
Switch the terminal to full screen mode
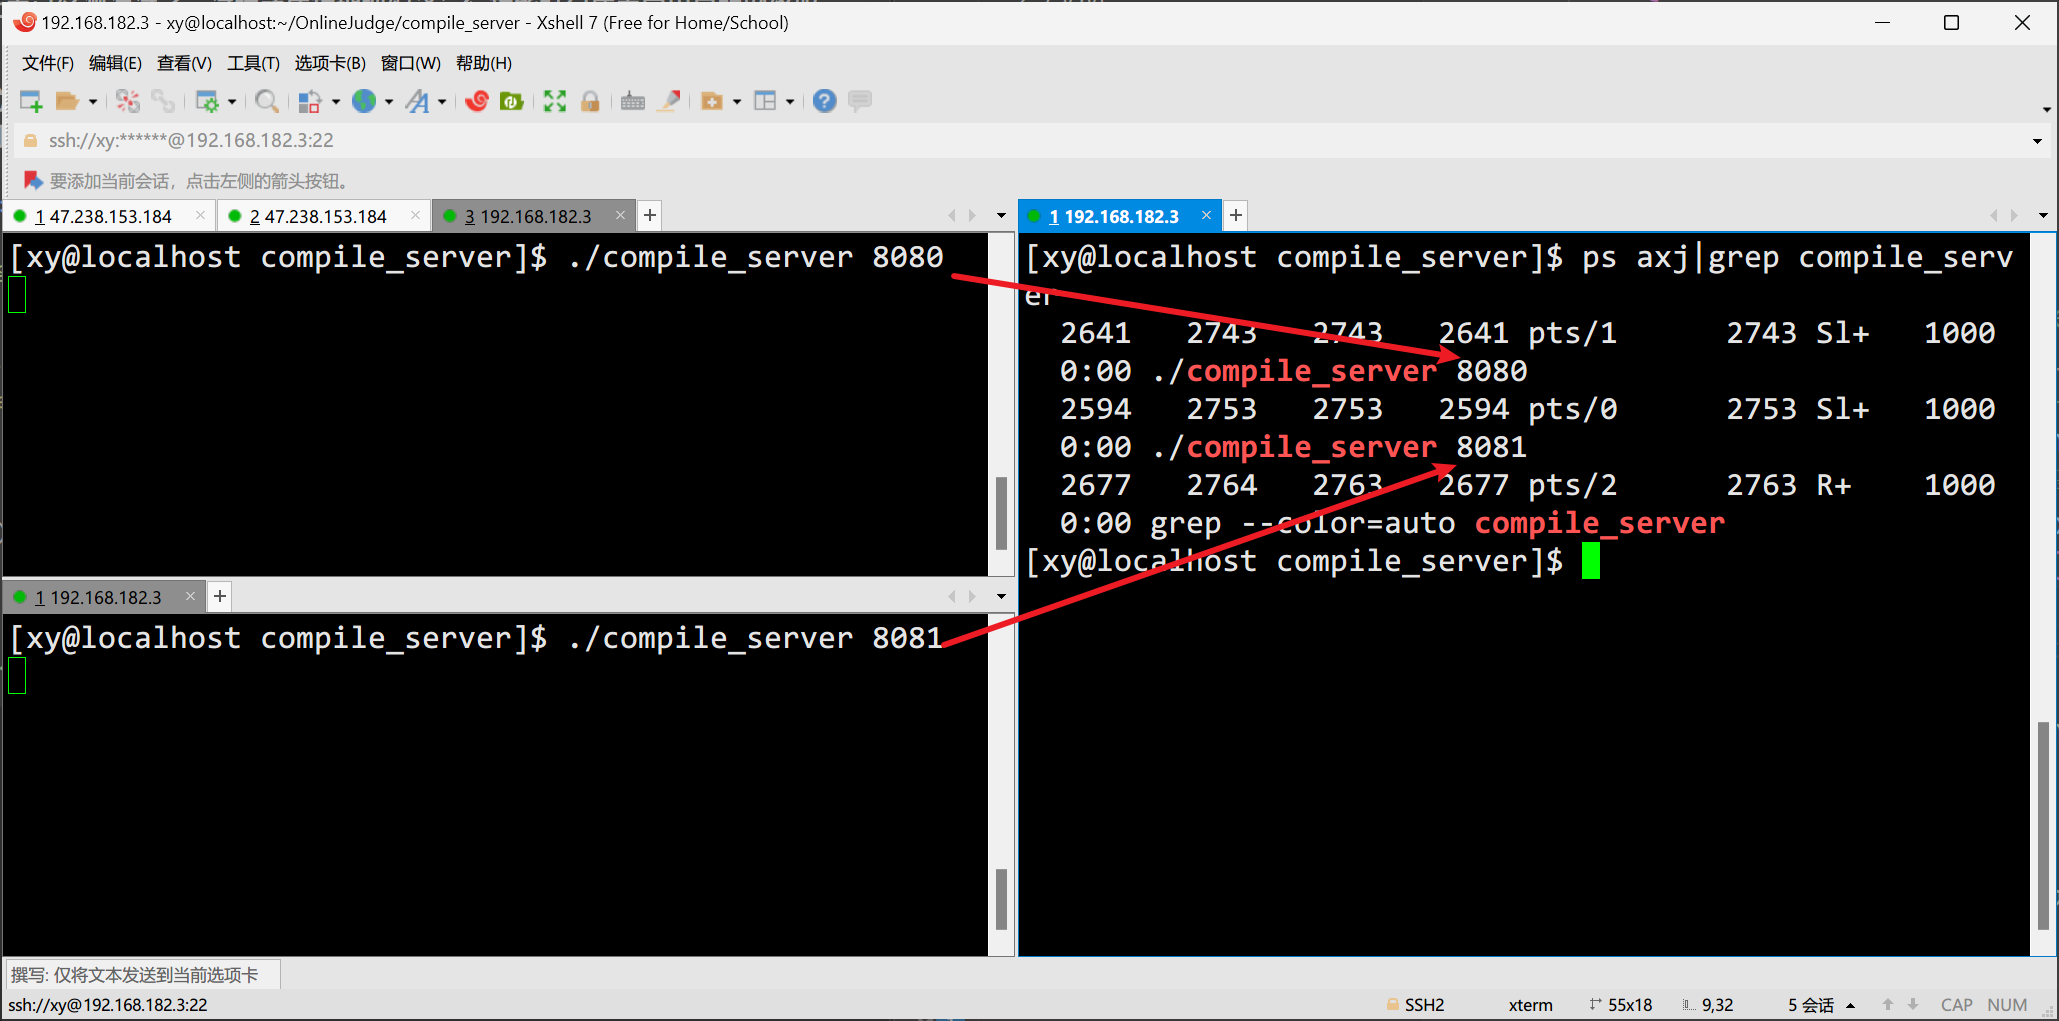554,100
